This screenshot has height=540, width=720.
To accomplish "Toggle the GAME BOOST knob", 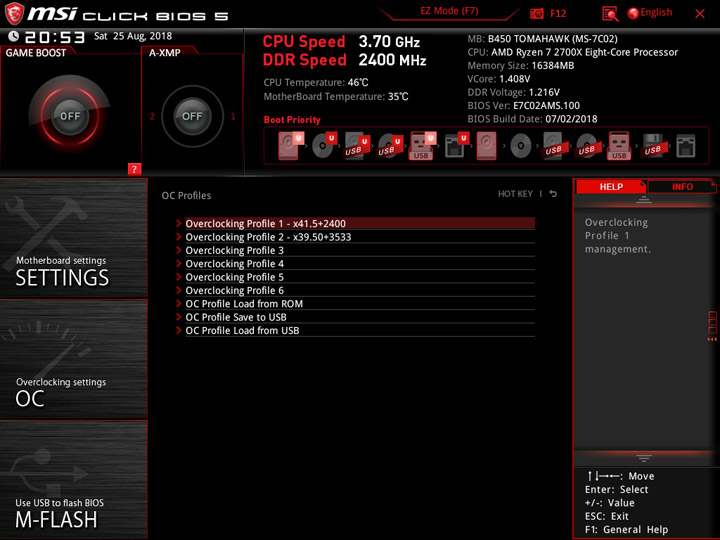I will 70,116.
